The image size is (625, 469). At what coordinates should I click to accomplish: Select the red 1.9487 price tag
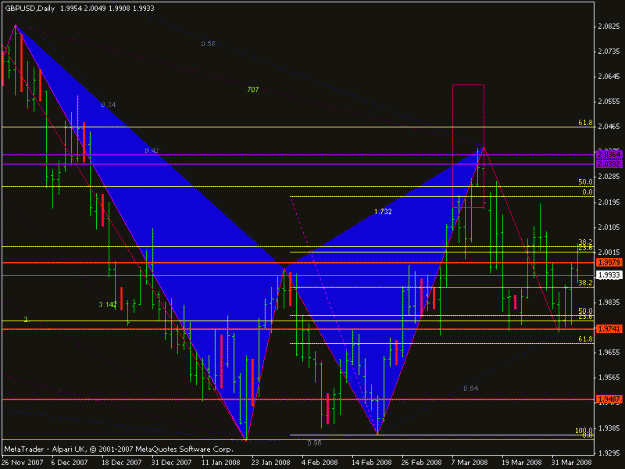pyautogui.click(x=609, y=399)
